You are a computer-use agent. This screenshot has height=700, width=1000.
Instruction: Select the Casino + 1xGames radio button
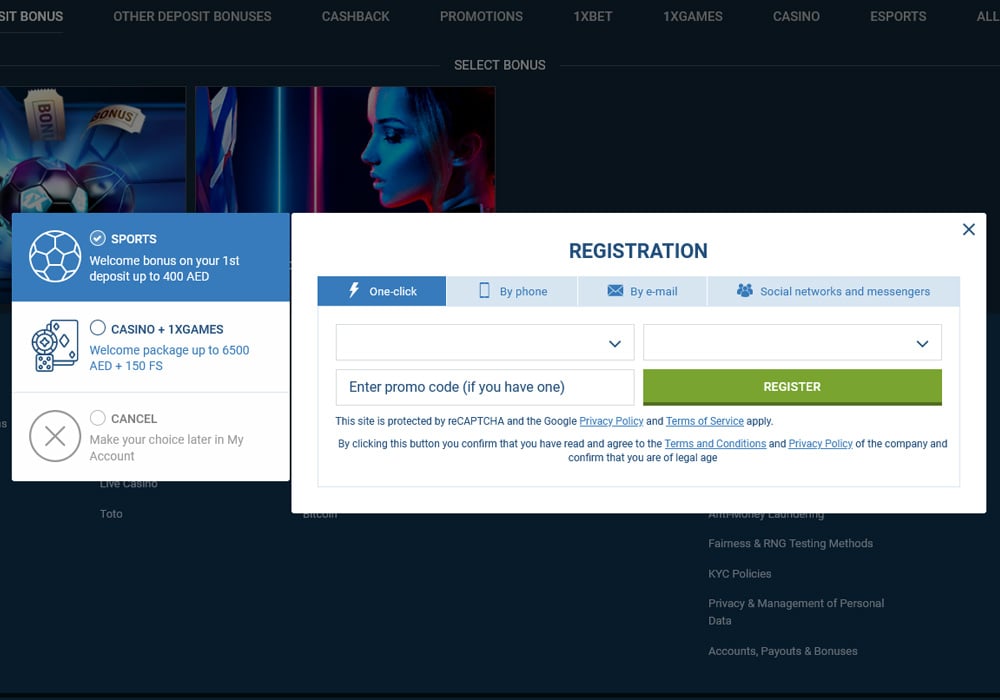tap(98, 328)
